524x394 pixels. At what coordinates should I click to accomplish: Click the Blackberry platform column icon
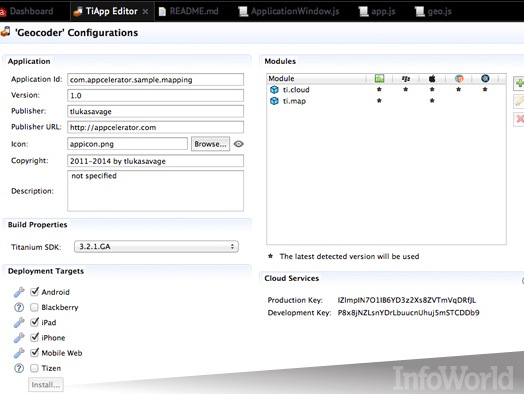coord(406,79)
